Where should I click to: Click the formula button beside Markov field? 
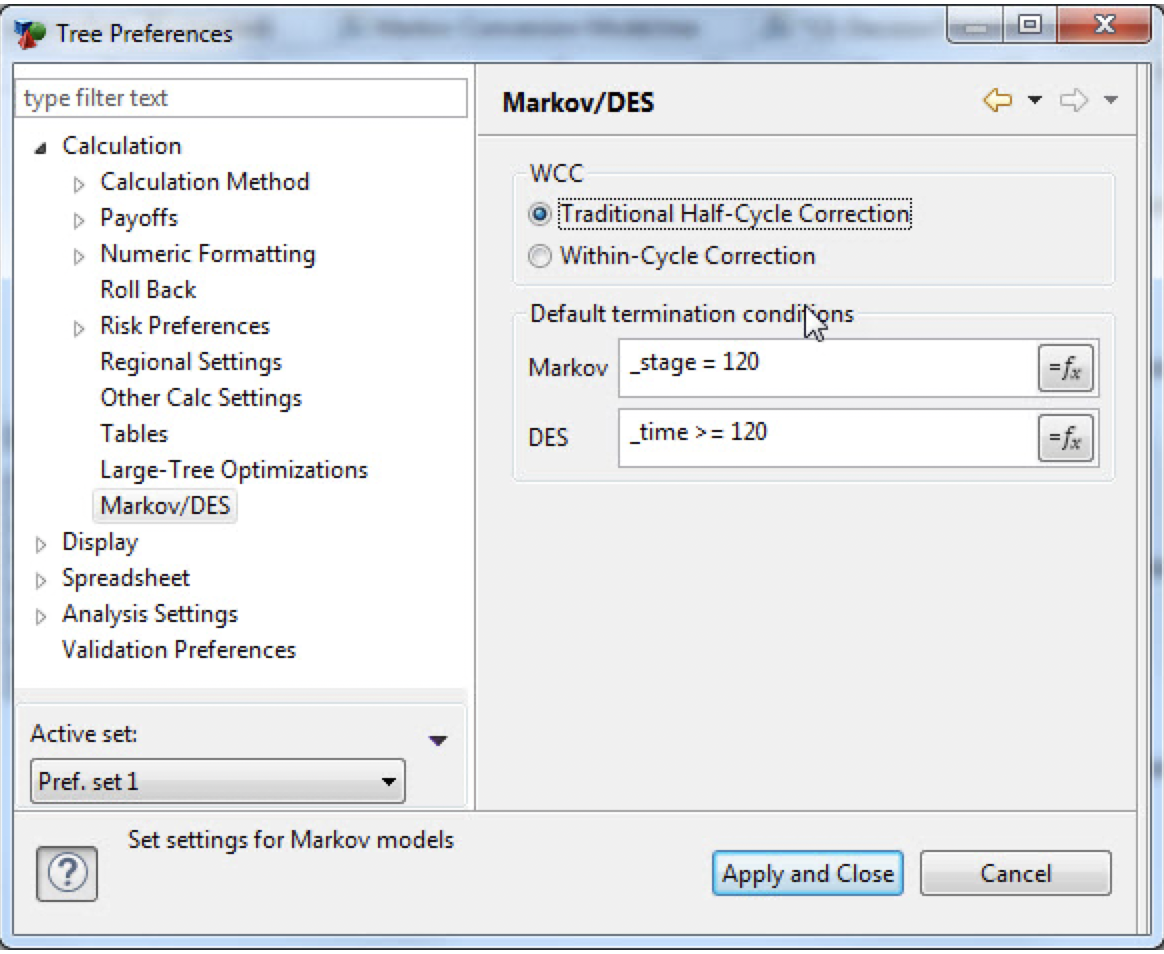pyautogui.click(x=1065, y=370)
